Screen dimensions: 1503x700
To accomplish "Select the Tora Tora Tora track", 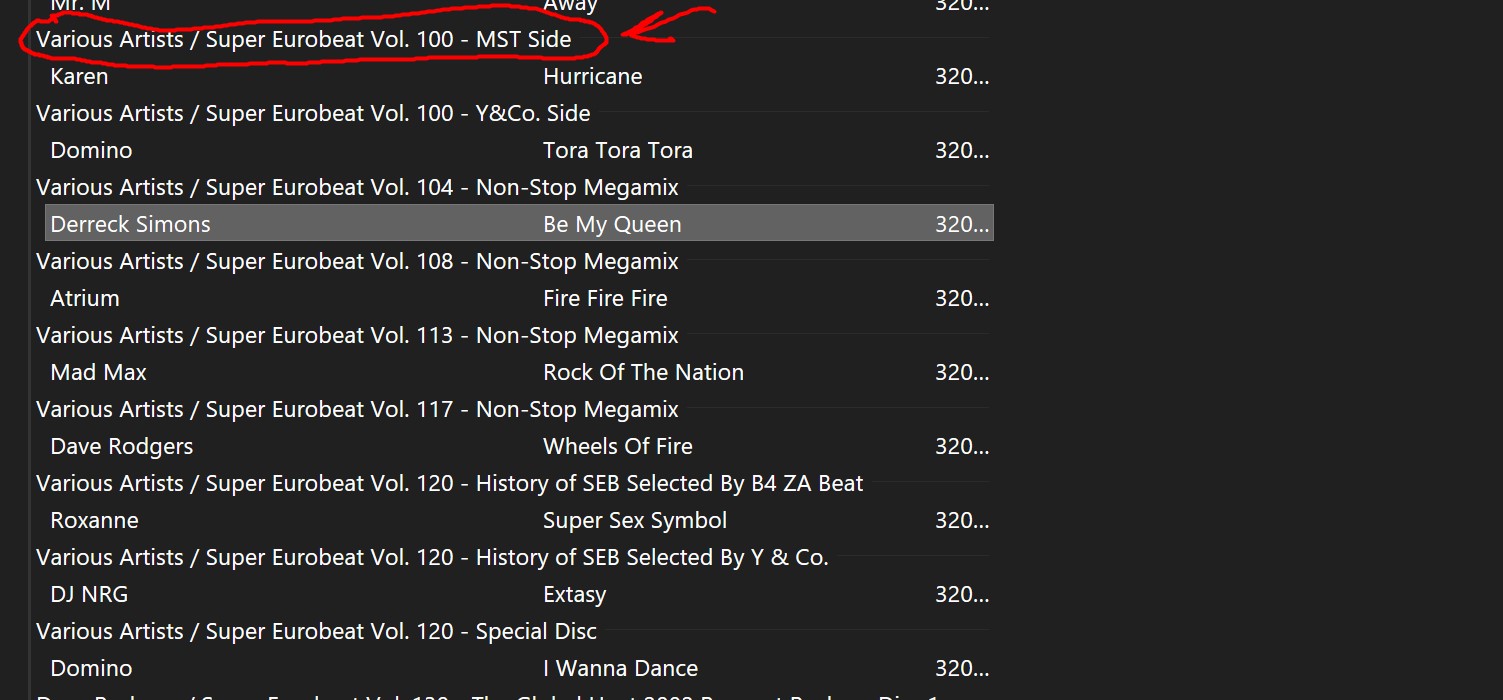I will click(x=617, y=151).
